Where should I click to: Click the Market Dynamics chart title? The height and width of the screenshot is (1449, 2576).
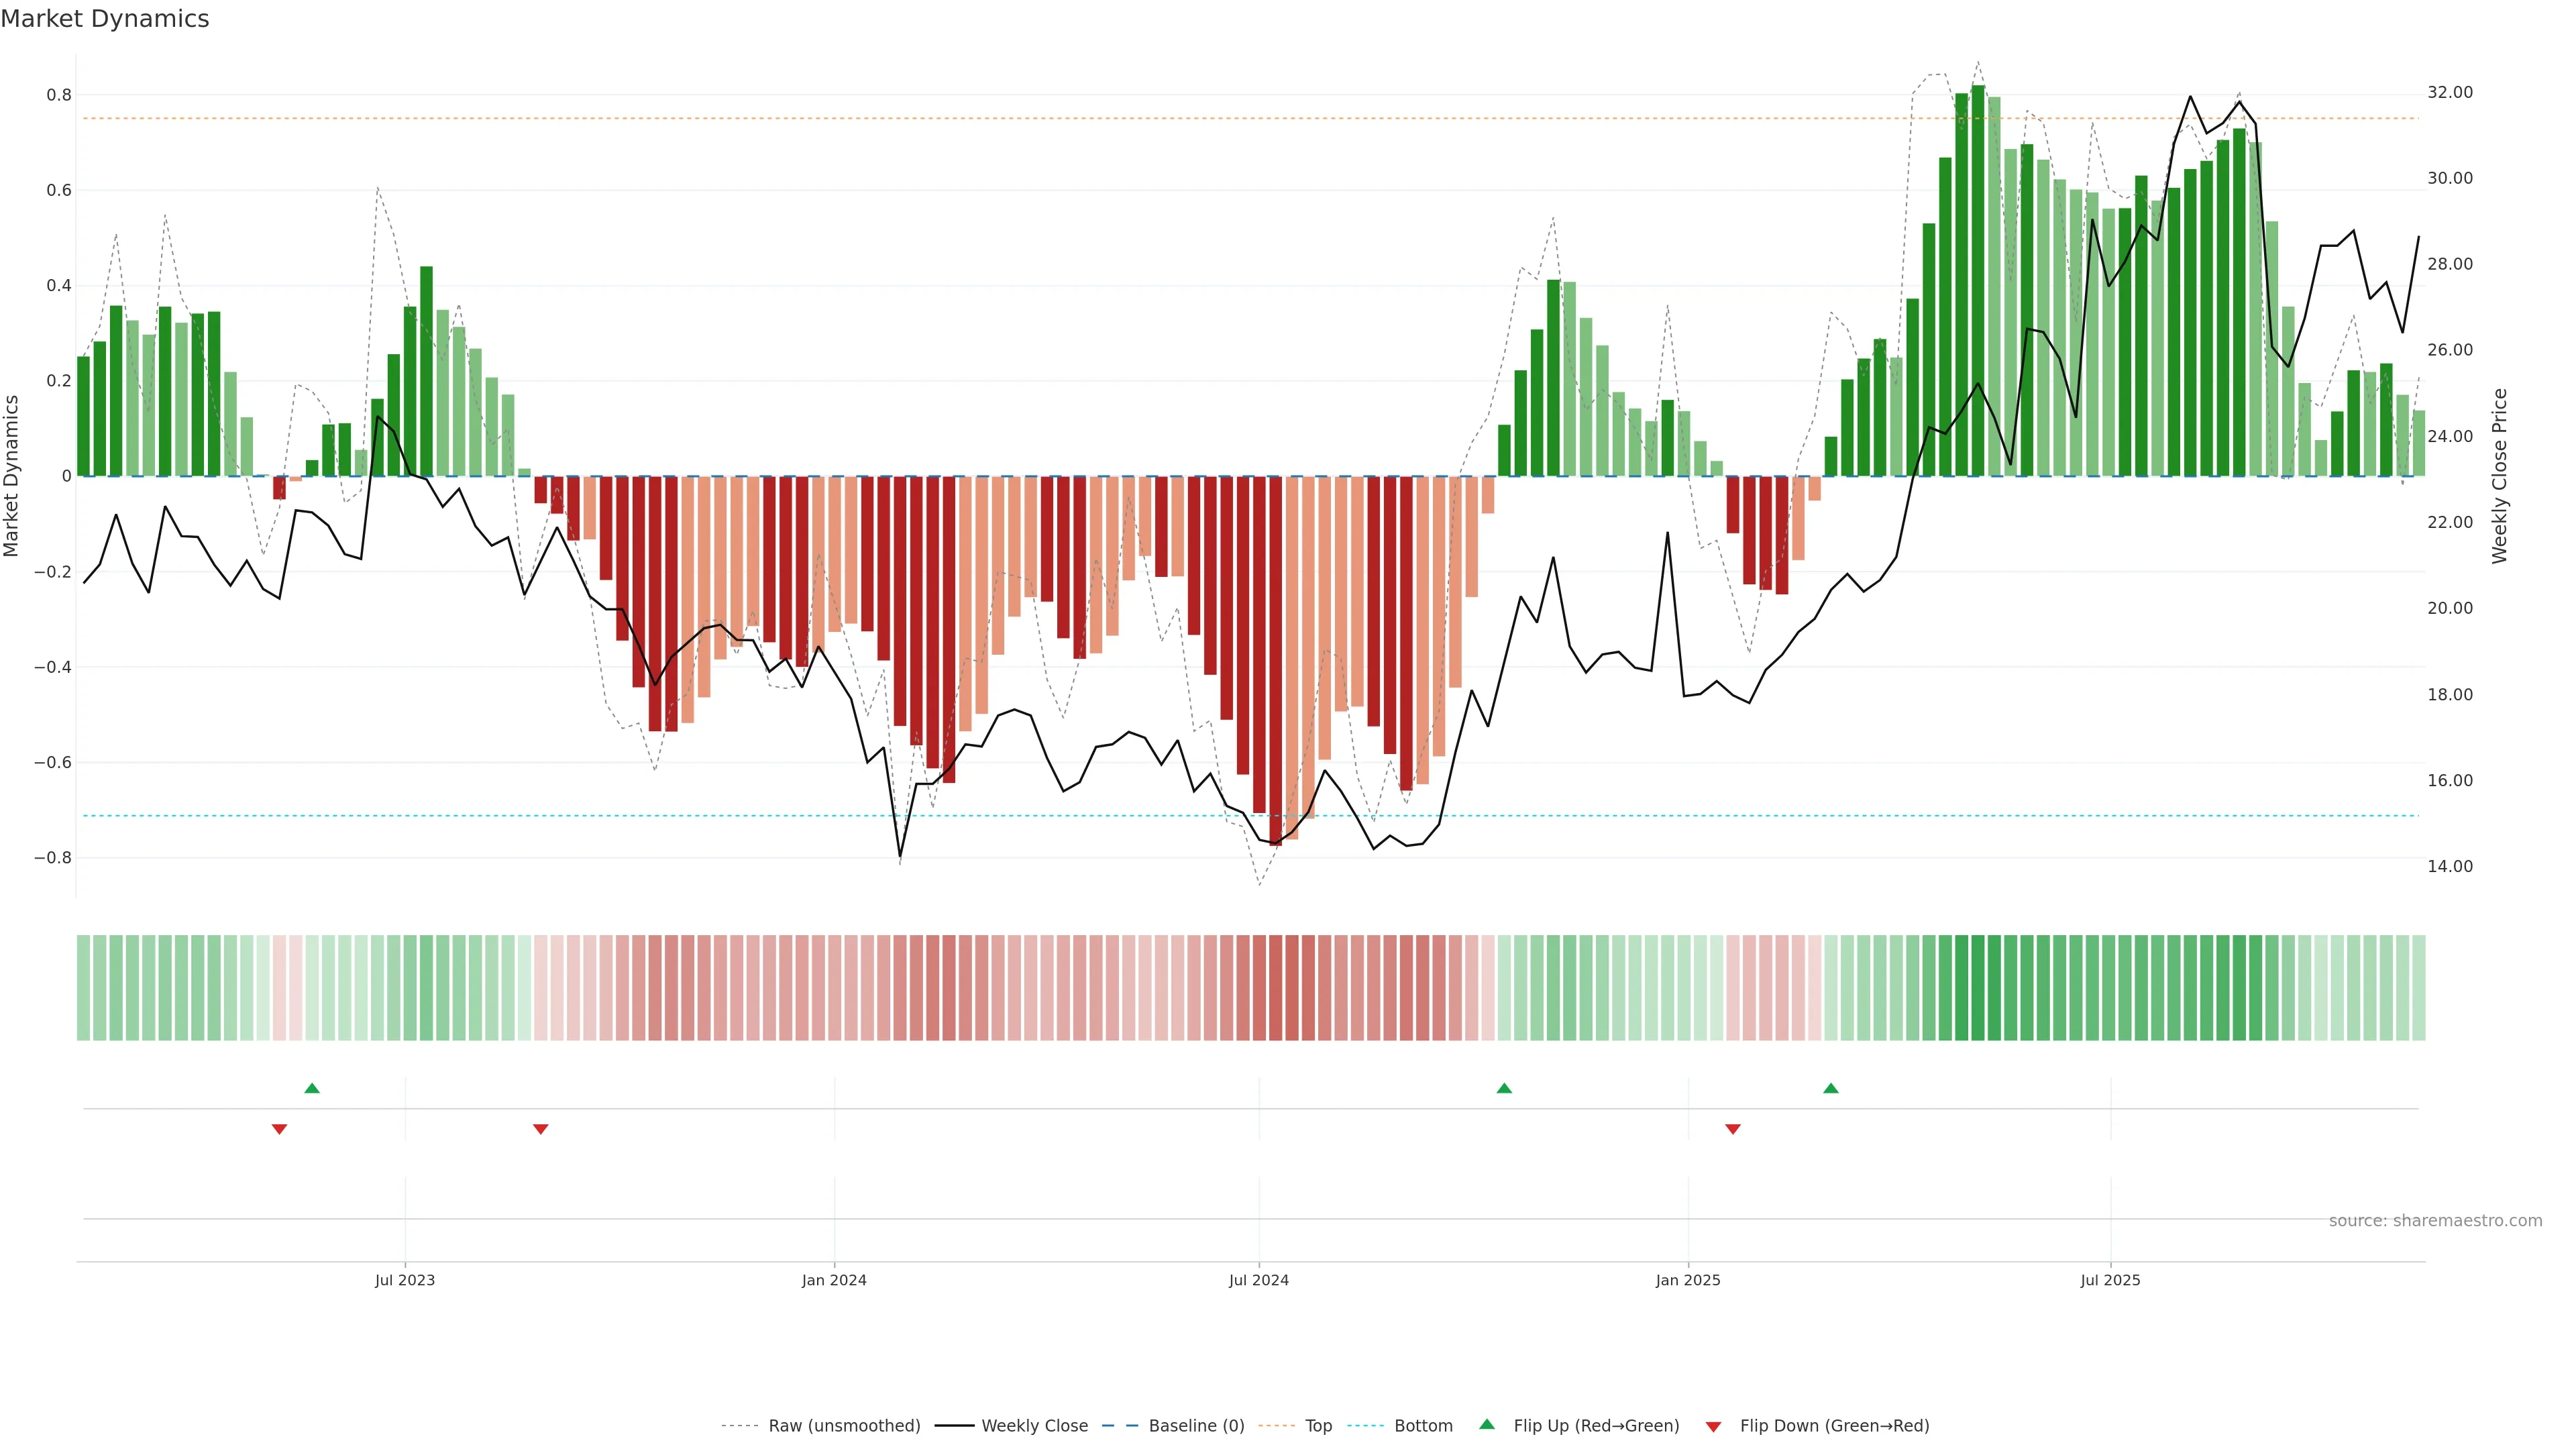(105, 19)
